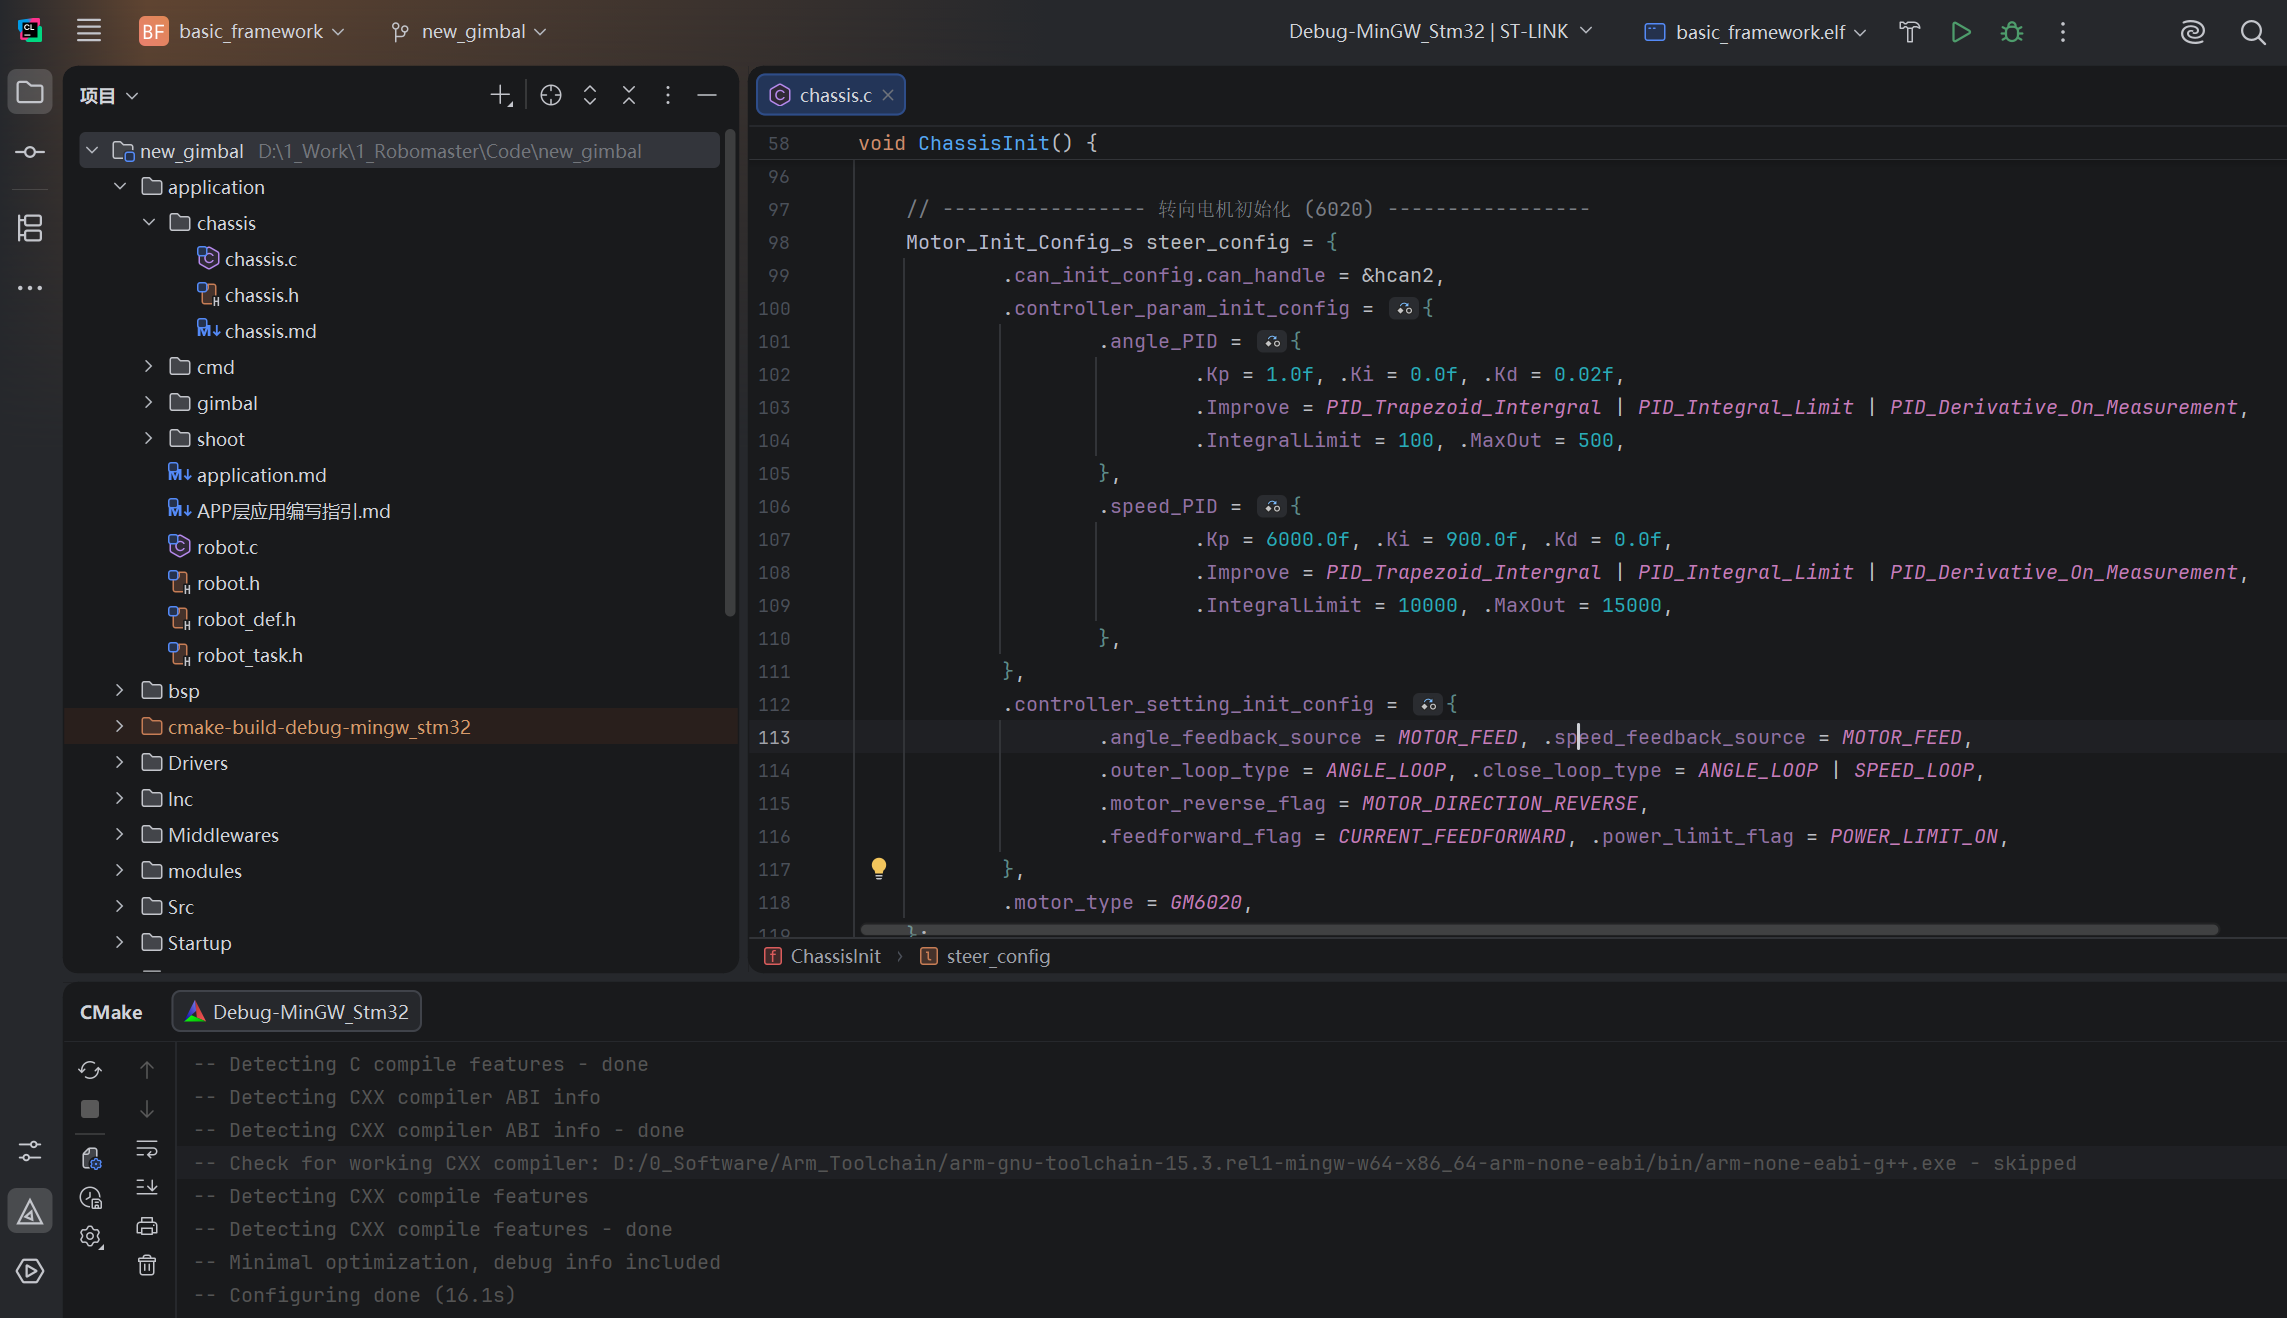This screenshot has width=2287, height=1318.
Task: Click the editor horizontal scrollbar
Action: pyautogui.click(x=1539, y=930)
